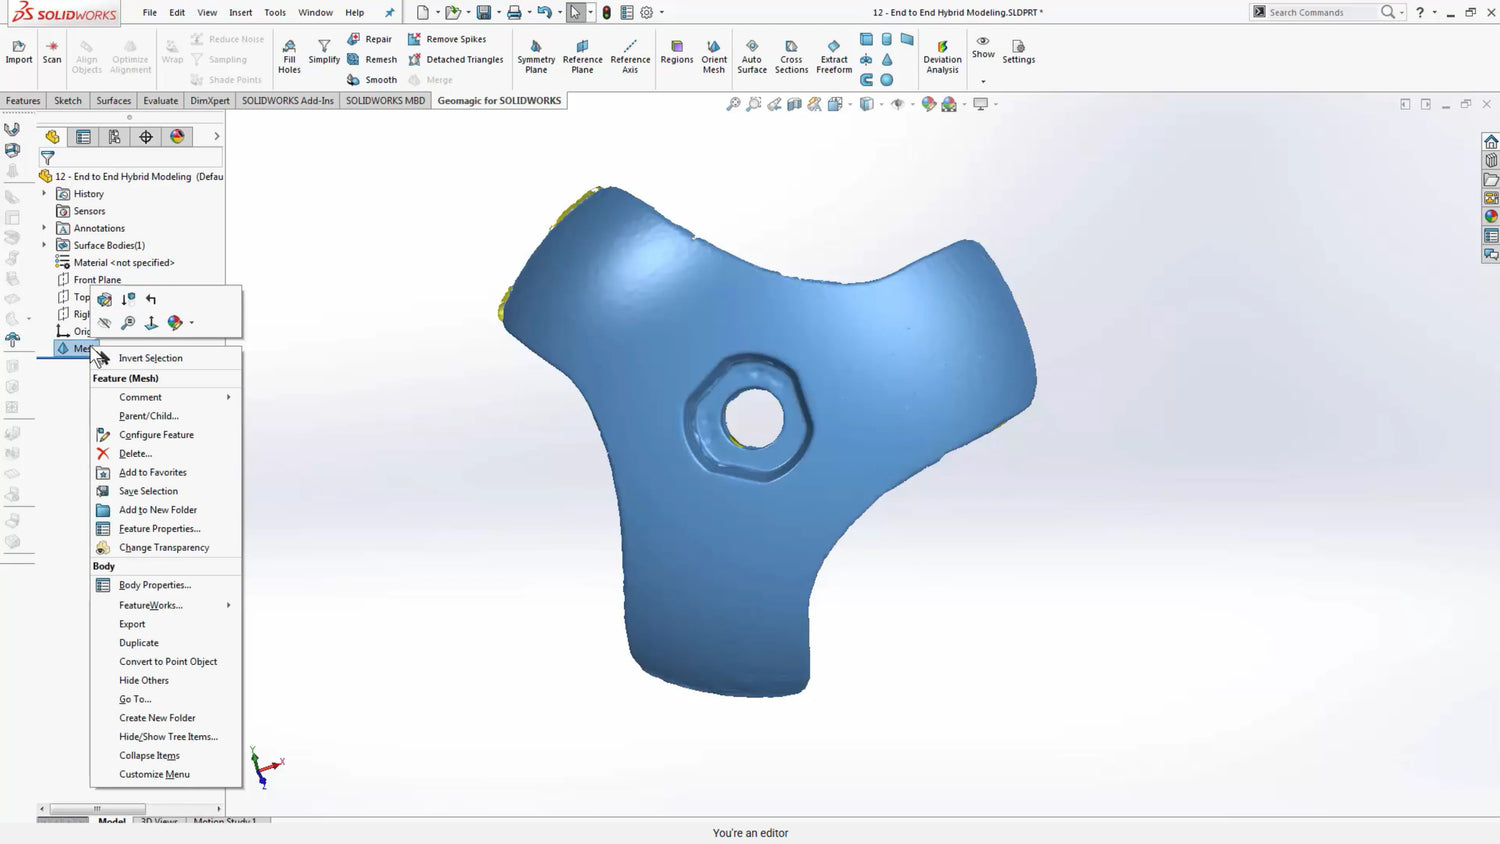This screenshot has width=1500, height=844.
Task: Open the Show dropdown in ribbon
Action: pyautogui.click(x=983, y=81)
